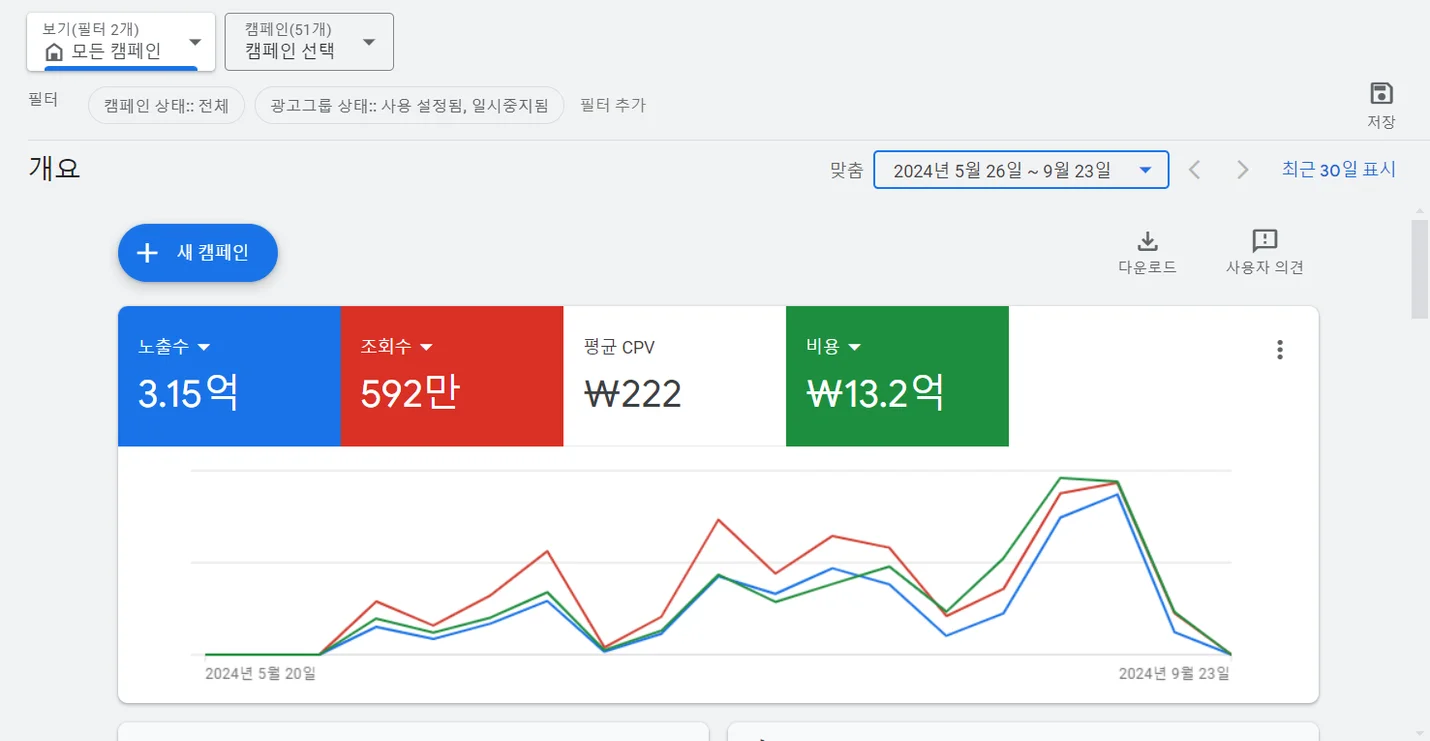The height and width of the screenshot is (741, 1430).
Task: Expand the 노출수 metric dropdown
Action: click(204, 347)
